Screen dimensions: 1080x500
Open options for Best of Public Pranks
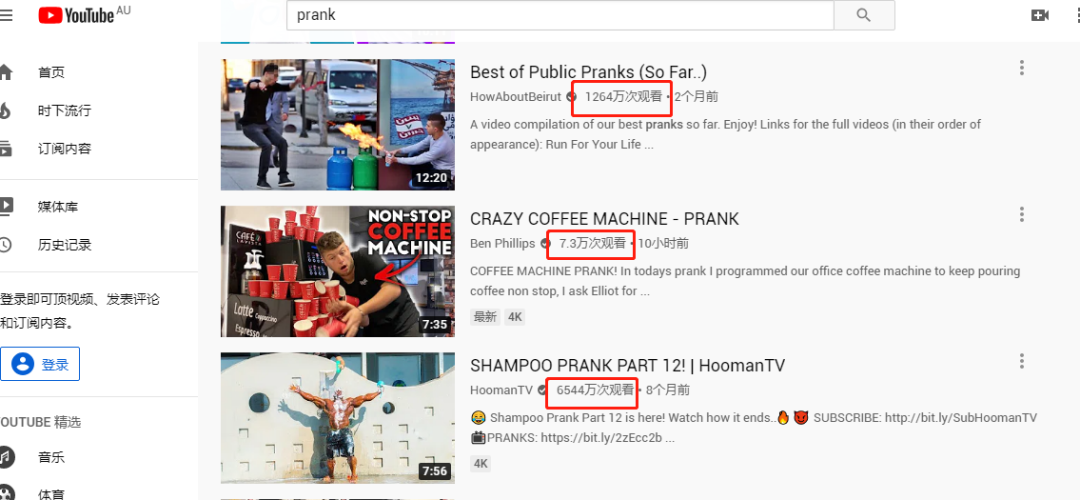click(1021, 67)
